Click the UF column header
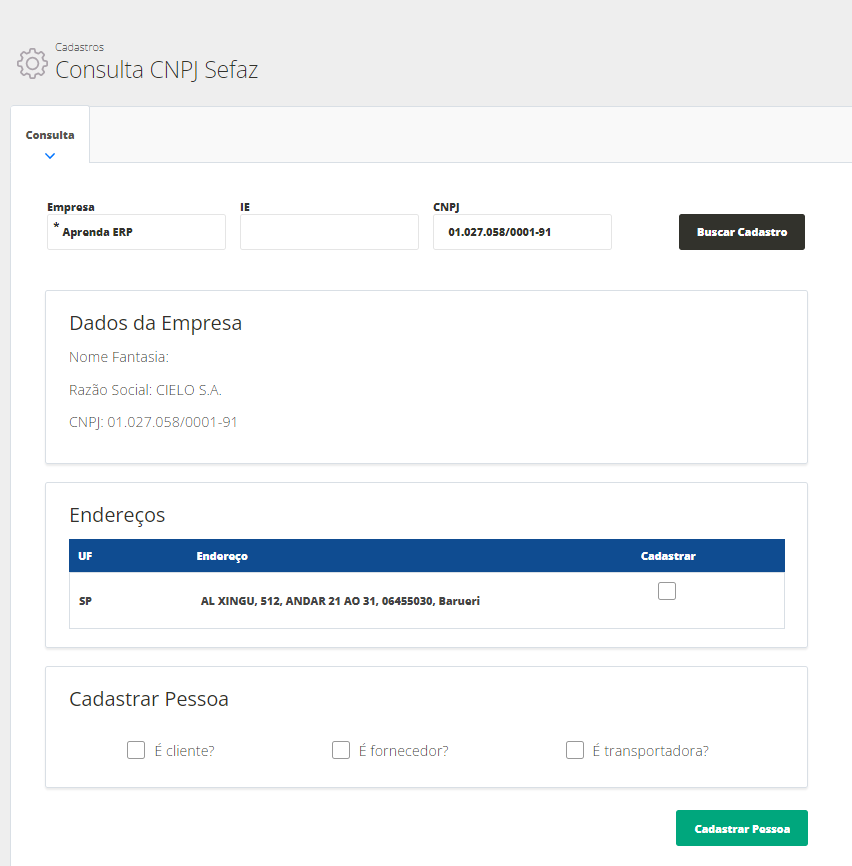This screenshot has height=866, width=852. tap(85, 556)
